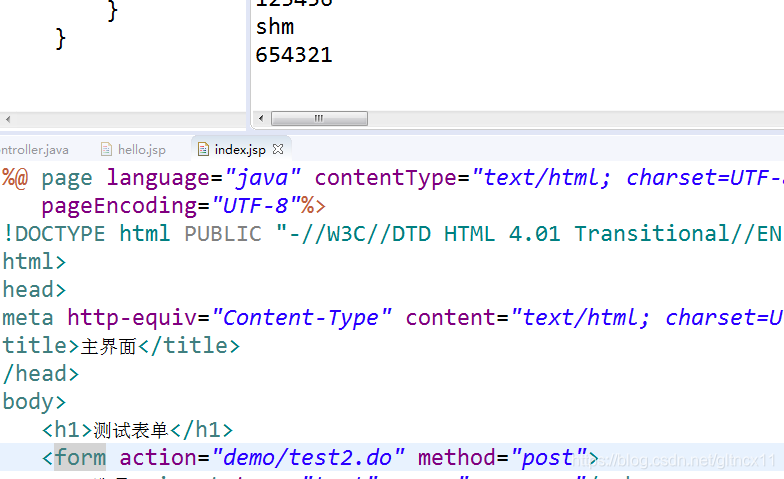Select console output line '654321'
Image resolution: width=784 pixels, height=479 pixels.
[x=294, y=55]
